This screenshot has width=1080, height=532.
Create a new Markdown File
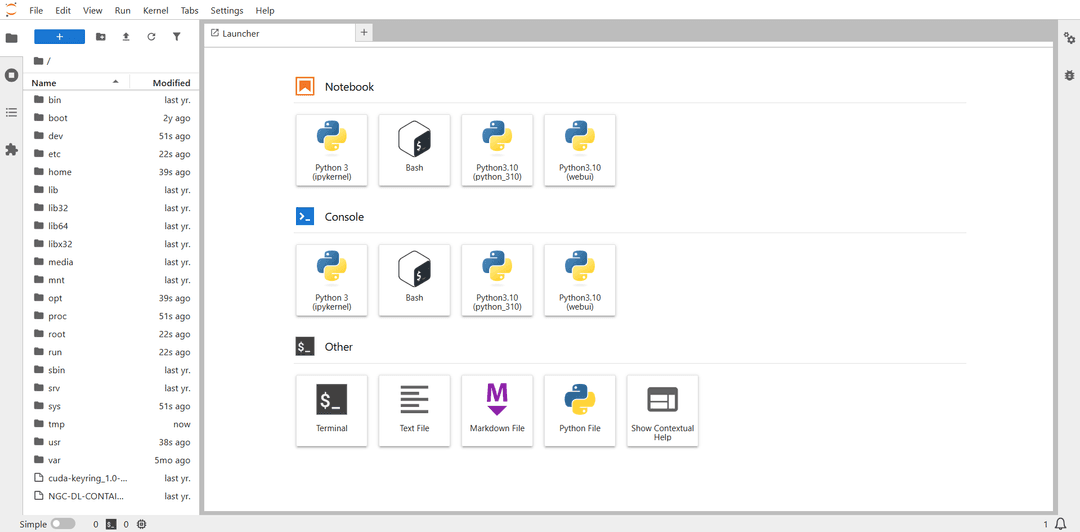[x=497, y=411]
